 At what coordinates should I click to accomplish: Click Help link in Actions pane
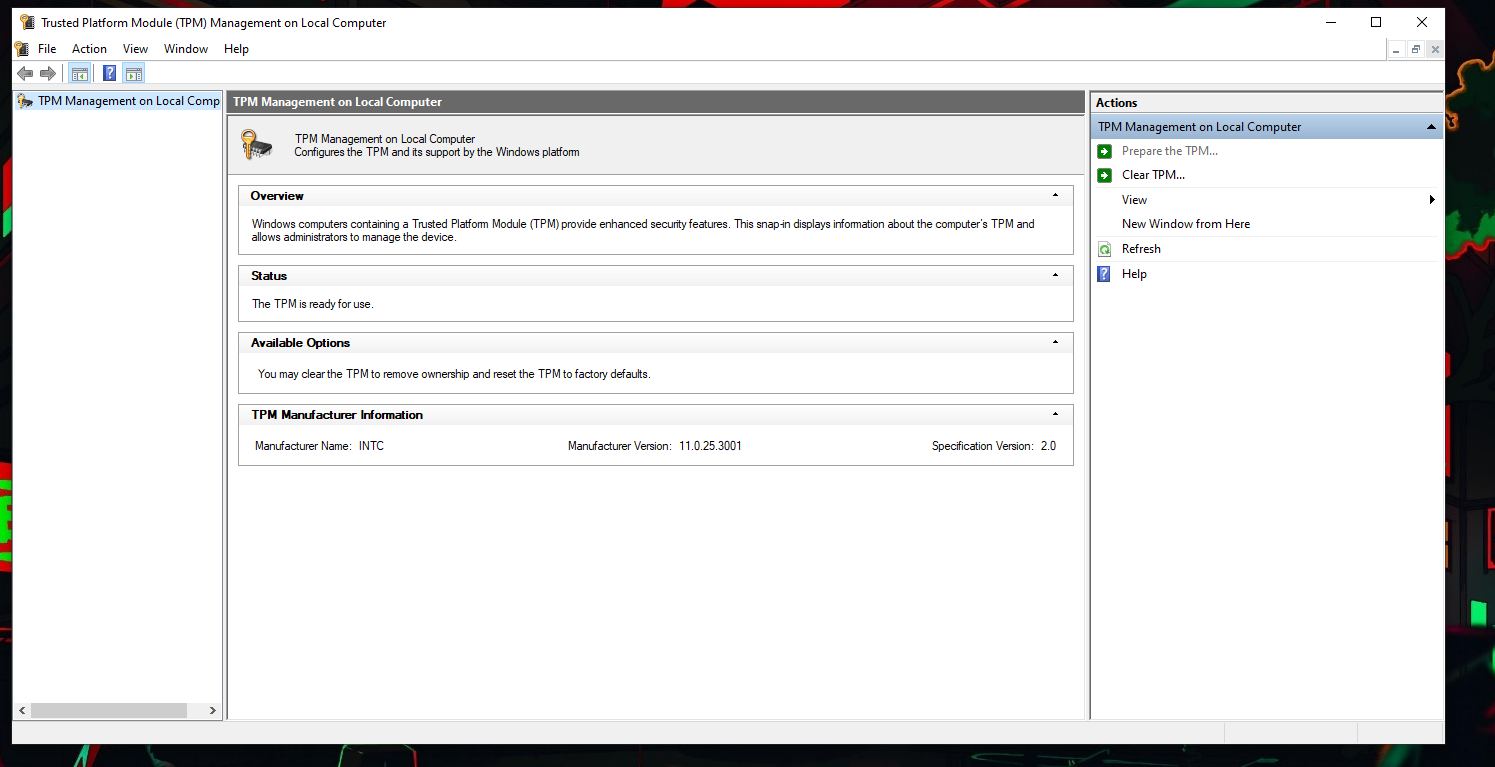pyautogui.click(x=1134, y=274)
